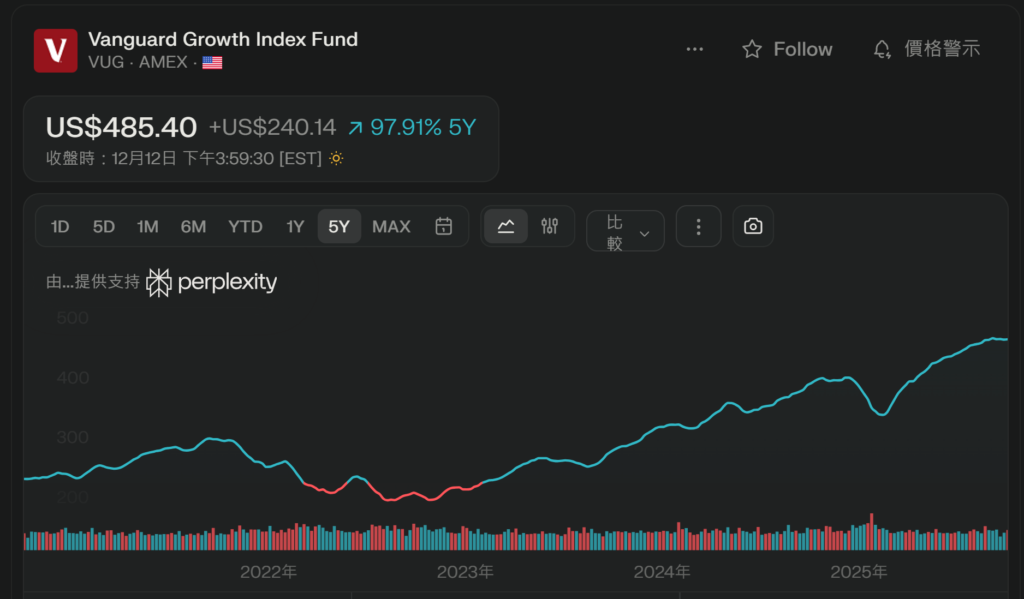Select the YTD time range
The image size is (1024, 599).
pos(245,227)
